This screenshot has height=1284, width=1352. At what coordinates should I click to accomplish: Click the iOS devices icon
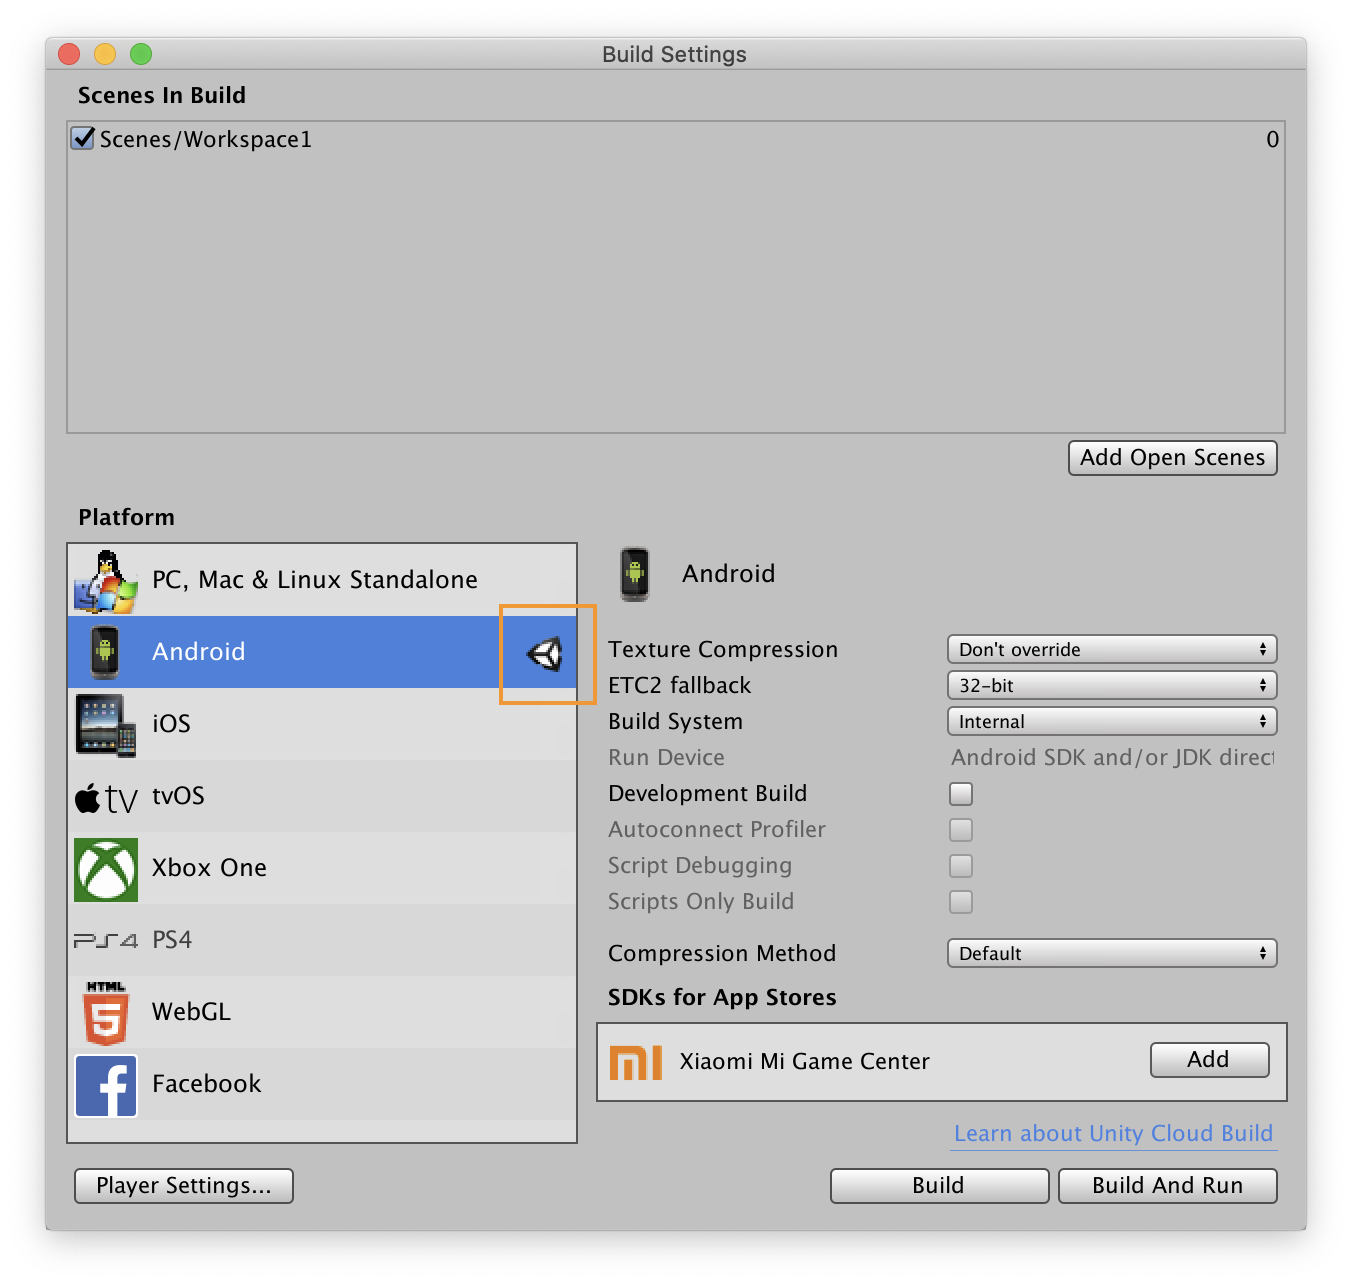click(105, 725)
